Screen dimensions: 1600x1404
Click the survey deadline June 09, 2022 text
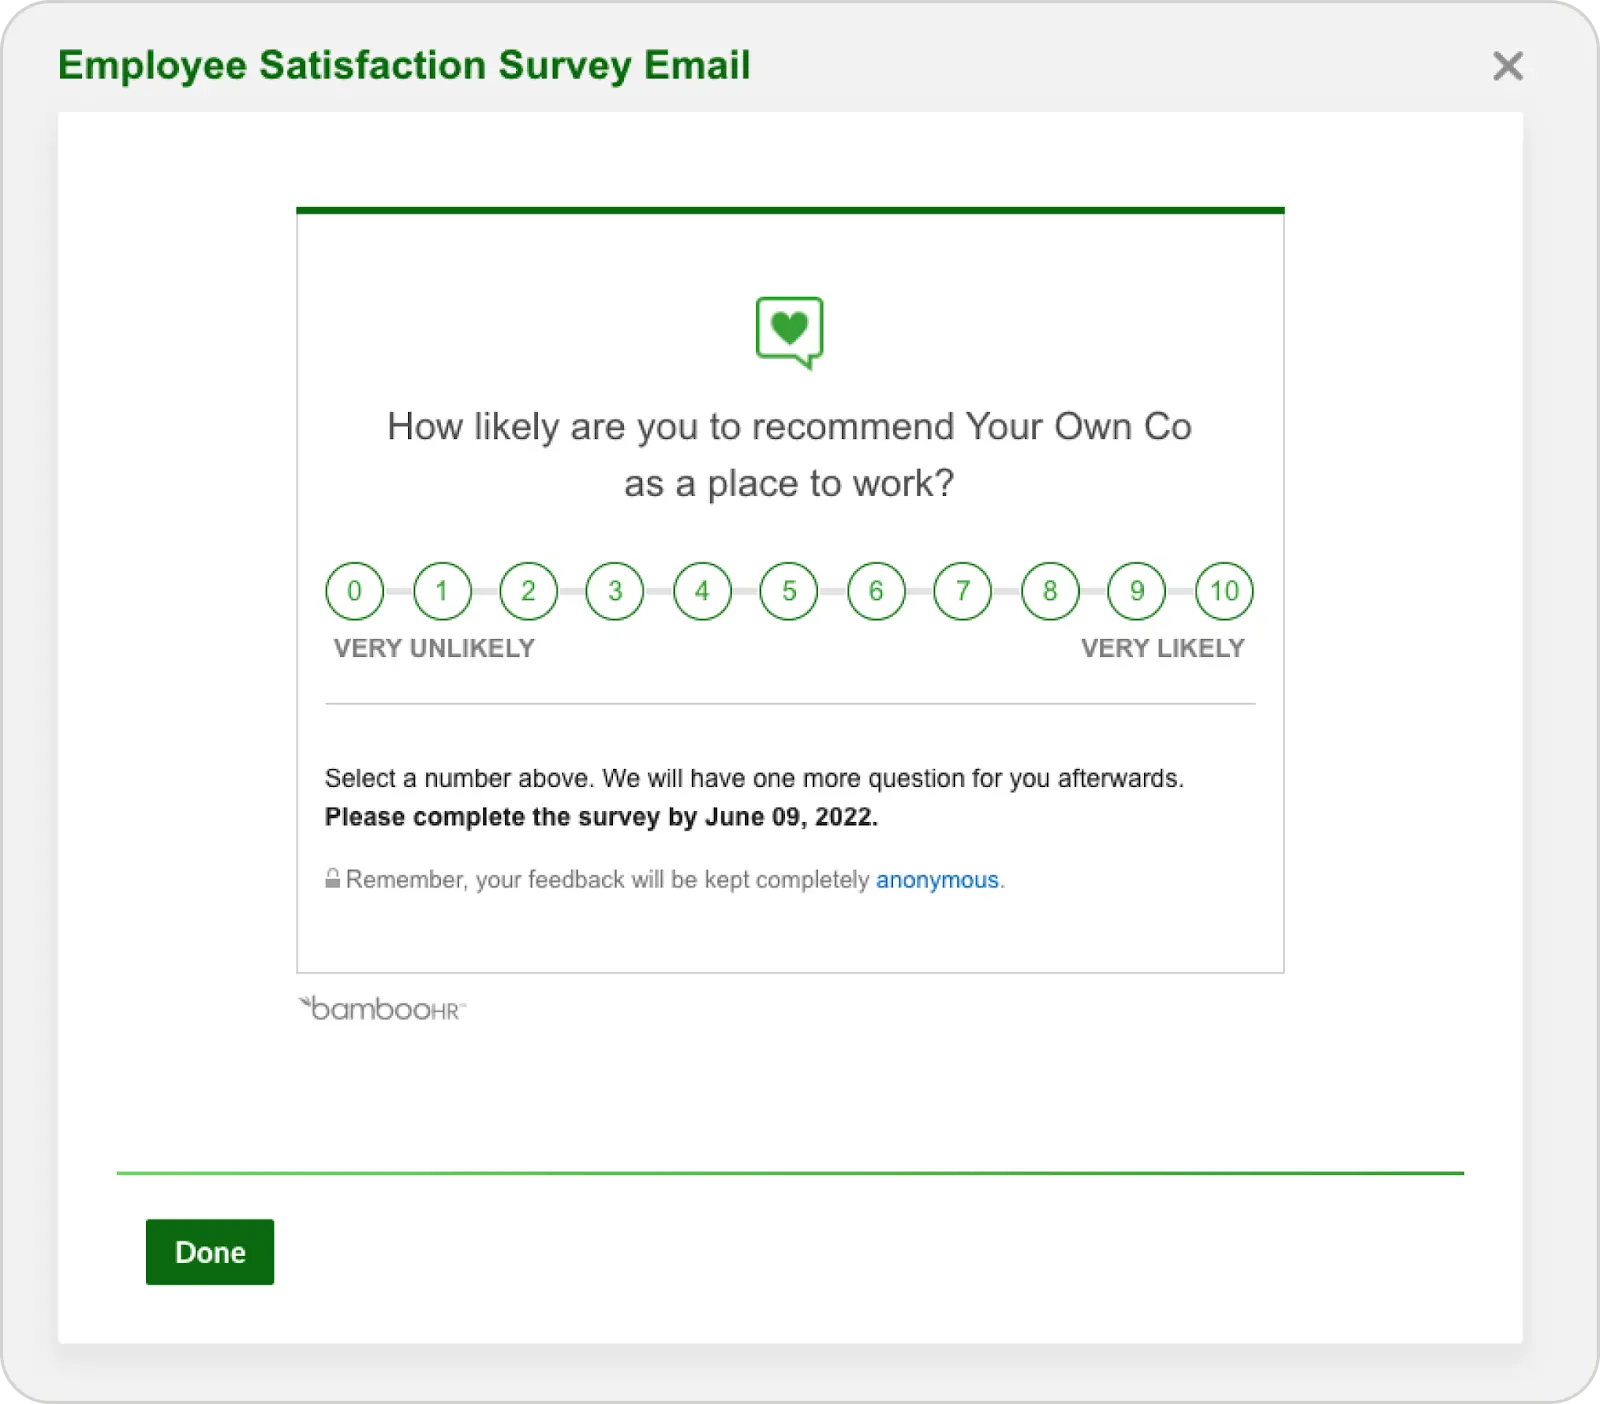coord(791,817)
